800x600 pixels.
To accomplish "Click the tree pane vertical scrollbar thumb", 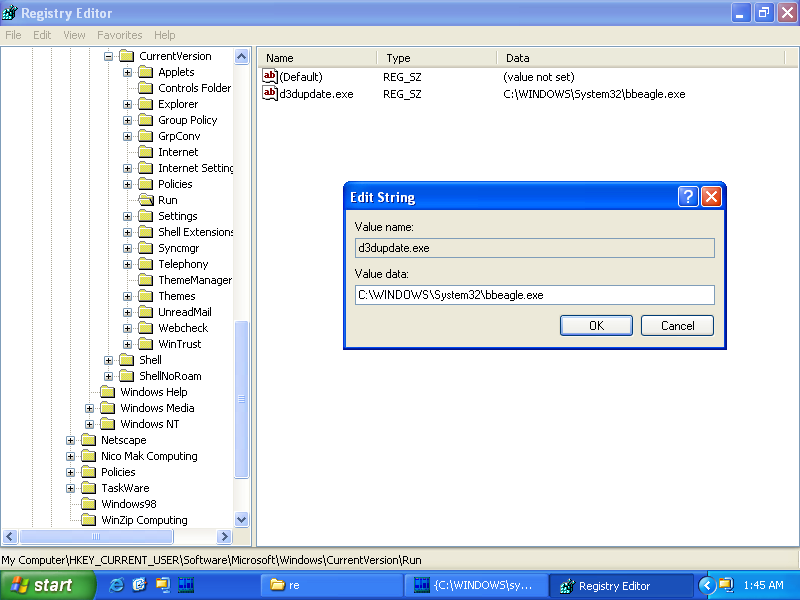I will (x=241, y=399).
